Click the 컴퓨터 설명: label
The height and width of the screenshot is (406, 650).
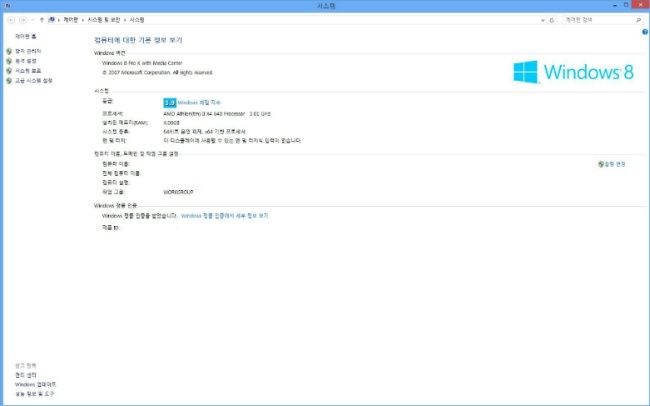coord(116,182)
